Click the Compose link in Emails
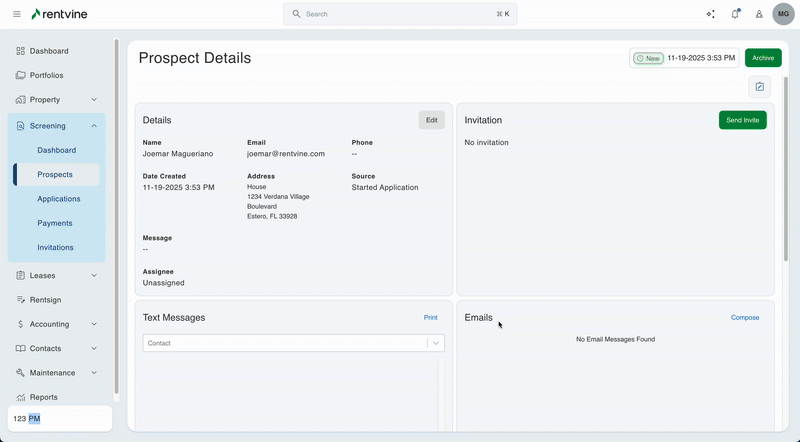Screen dimensions: 800x442 (x=745, y=318)
